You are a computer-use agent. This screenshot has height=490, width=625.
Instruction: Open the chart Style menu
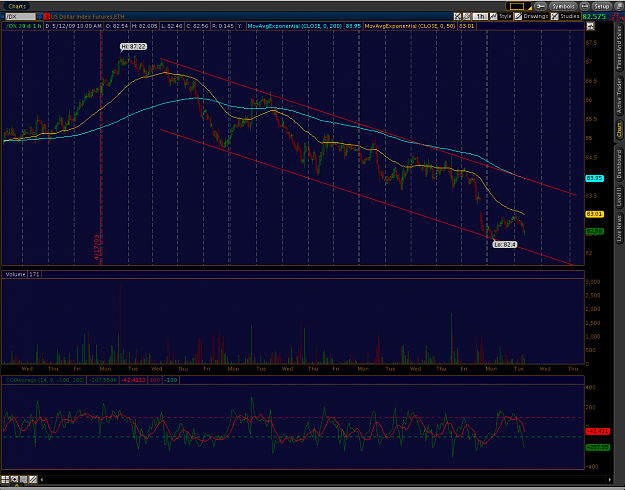501,16
